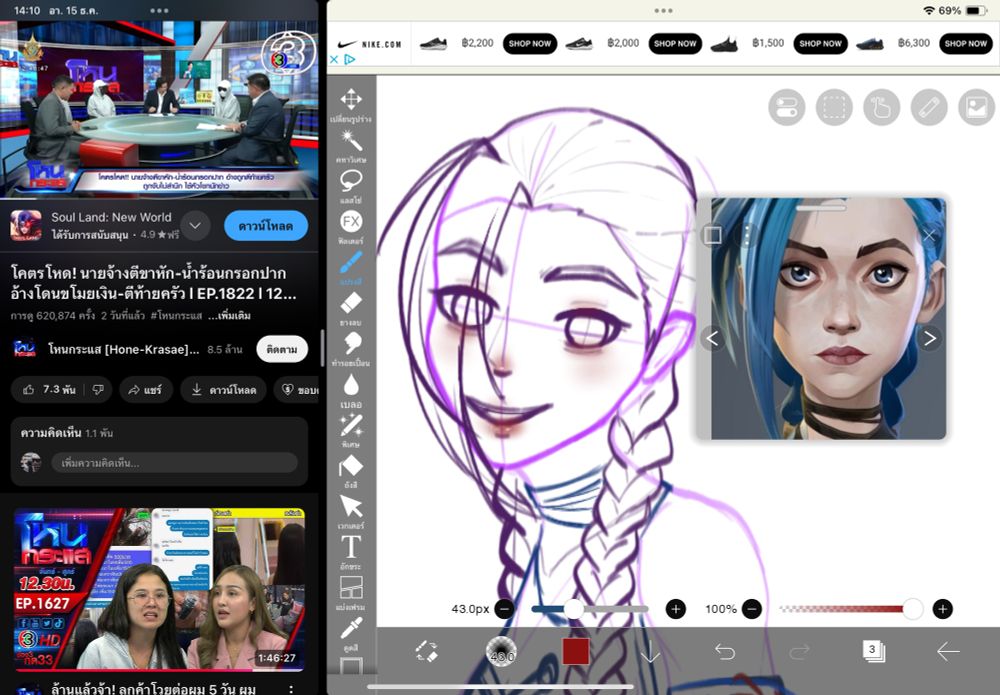The image size is (1000, 695).
Task: Tap the YouTube video player
Action: (159, 109)
